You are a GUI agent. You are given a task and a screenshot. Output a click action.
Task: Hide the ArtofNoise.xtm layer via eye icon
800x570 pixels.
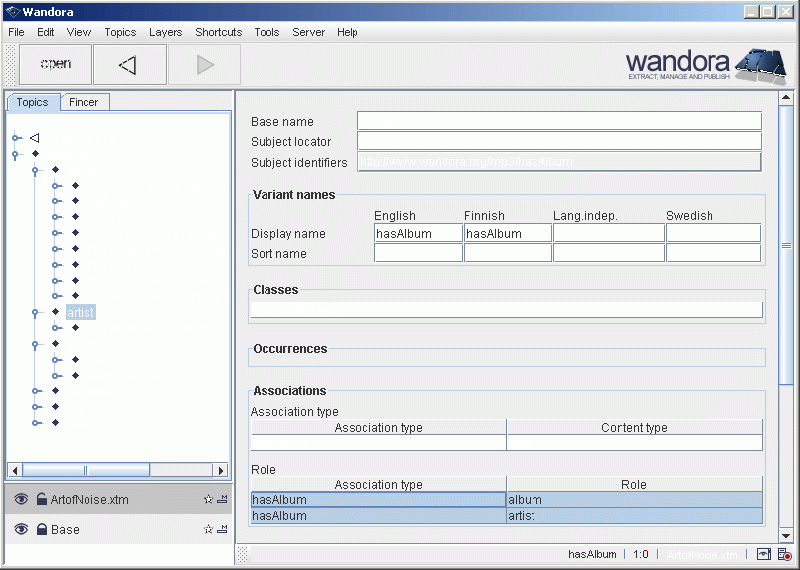tap(21, 499)
